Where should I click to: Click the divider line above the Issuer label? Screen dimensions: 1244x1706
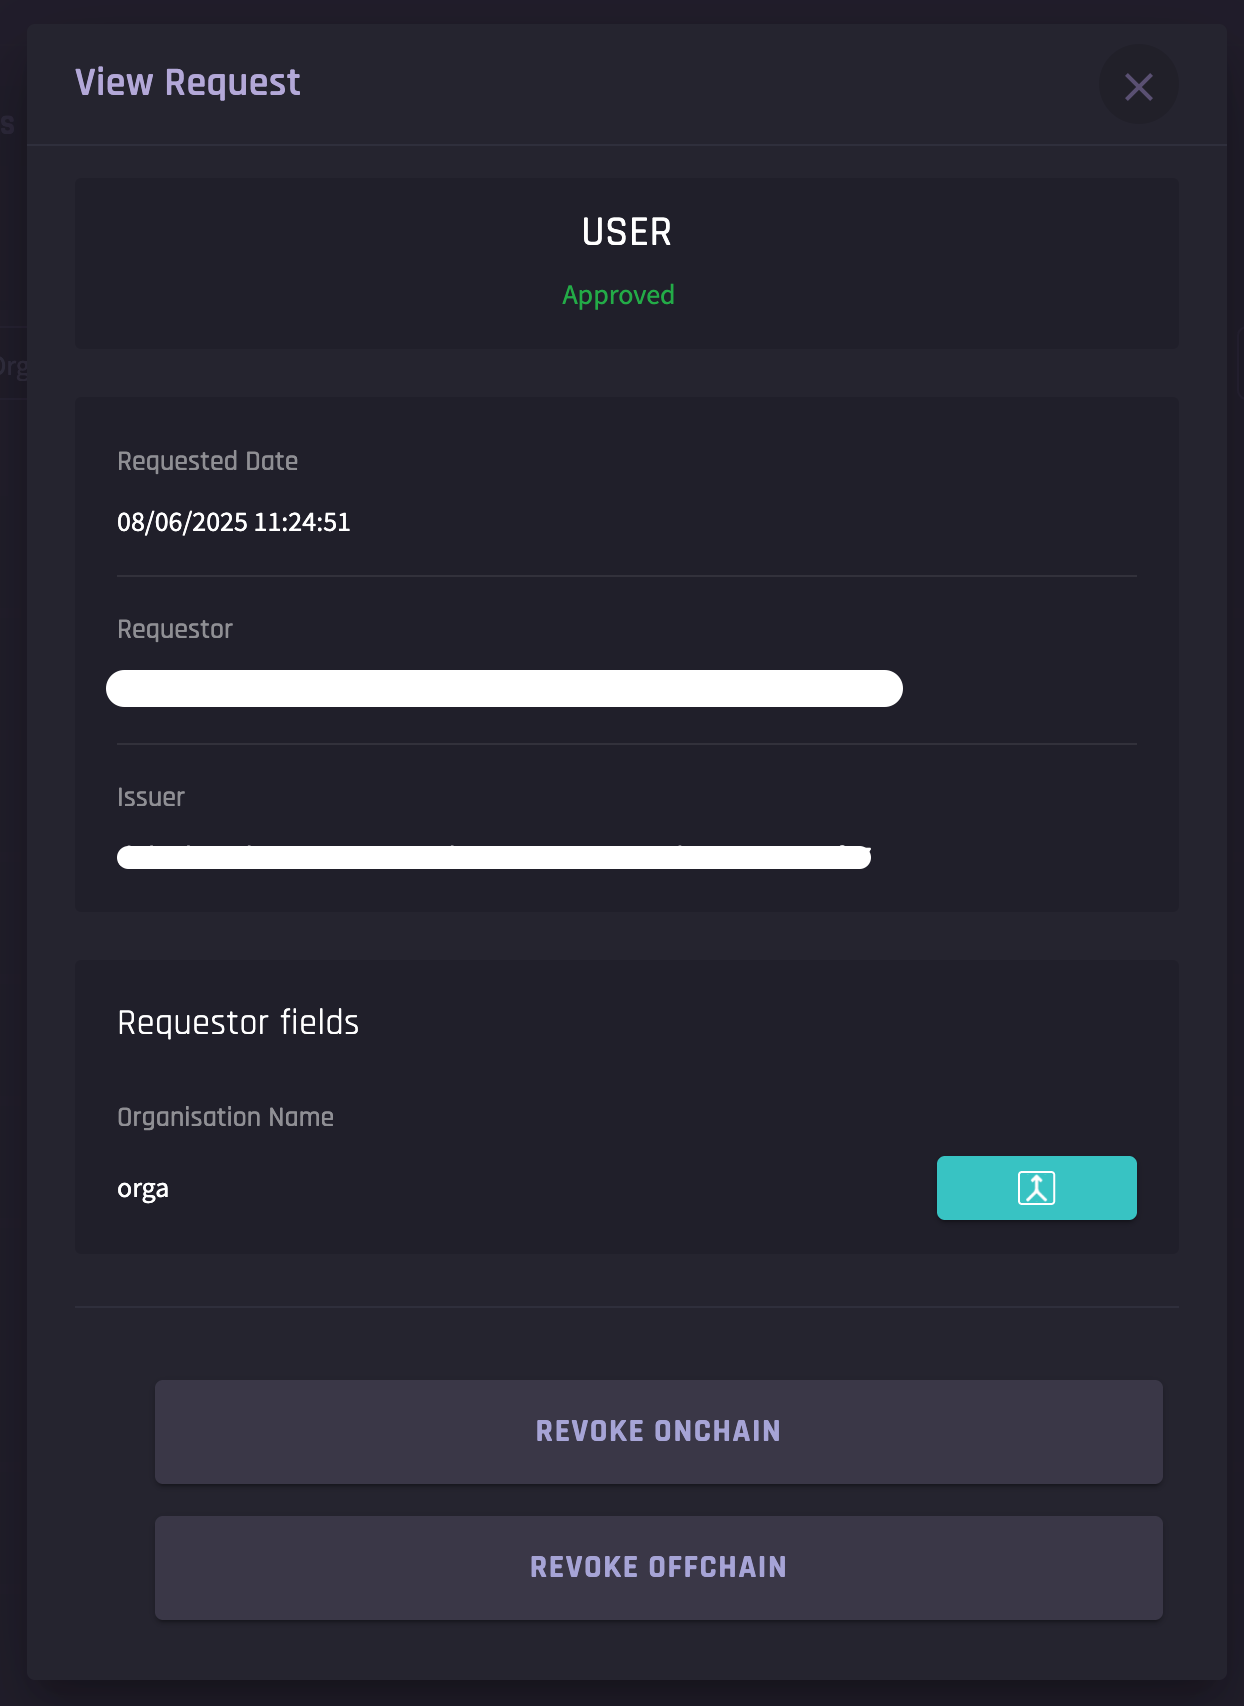626,744
